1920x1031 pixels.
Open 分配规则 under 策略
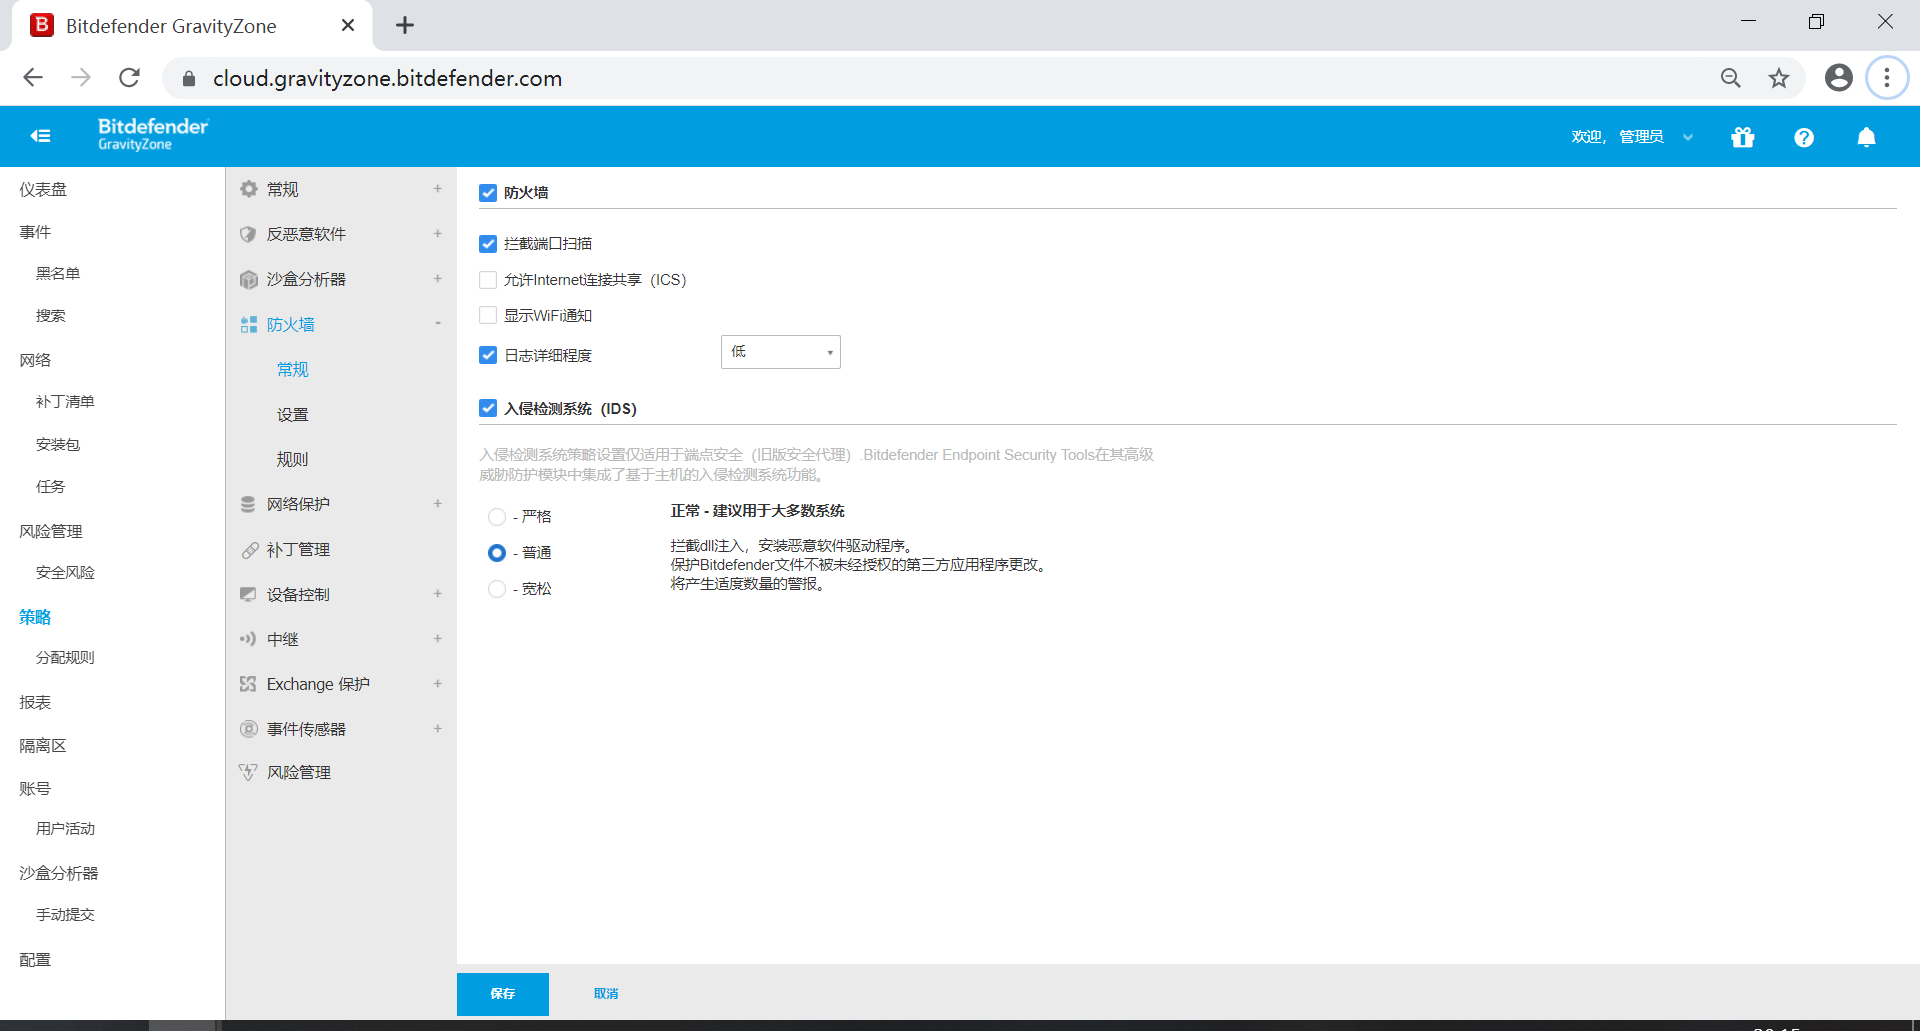click(x=65, y=658)
